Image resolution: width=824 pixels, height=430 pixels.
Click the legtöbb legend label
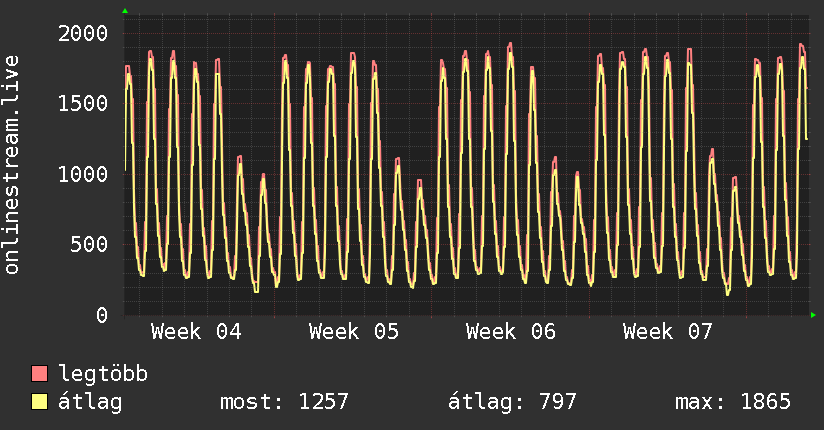coord(103,374)
